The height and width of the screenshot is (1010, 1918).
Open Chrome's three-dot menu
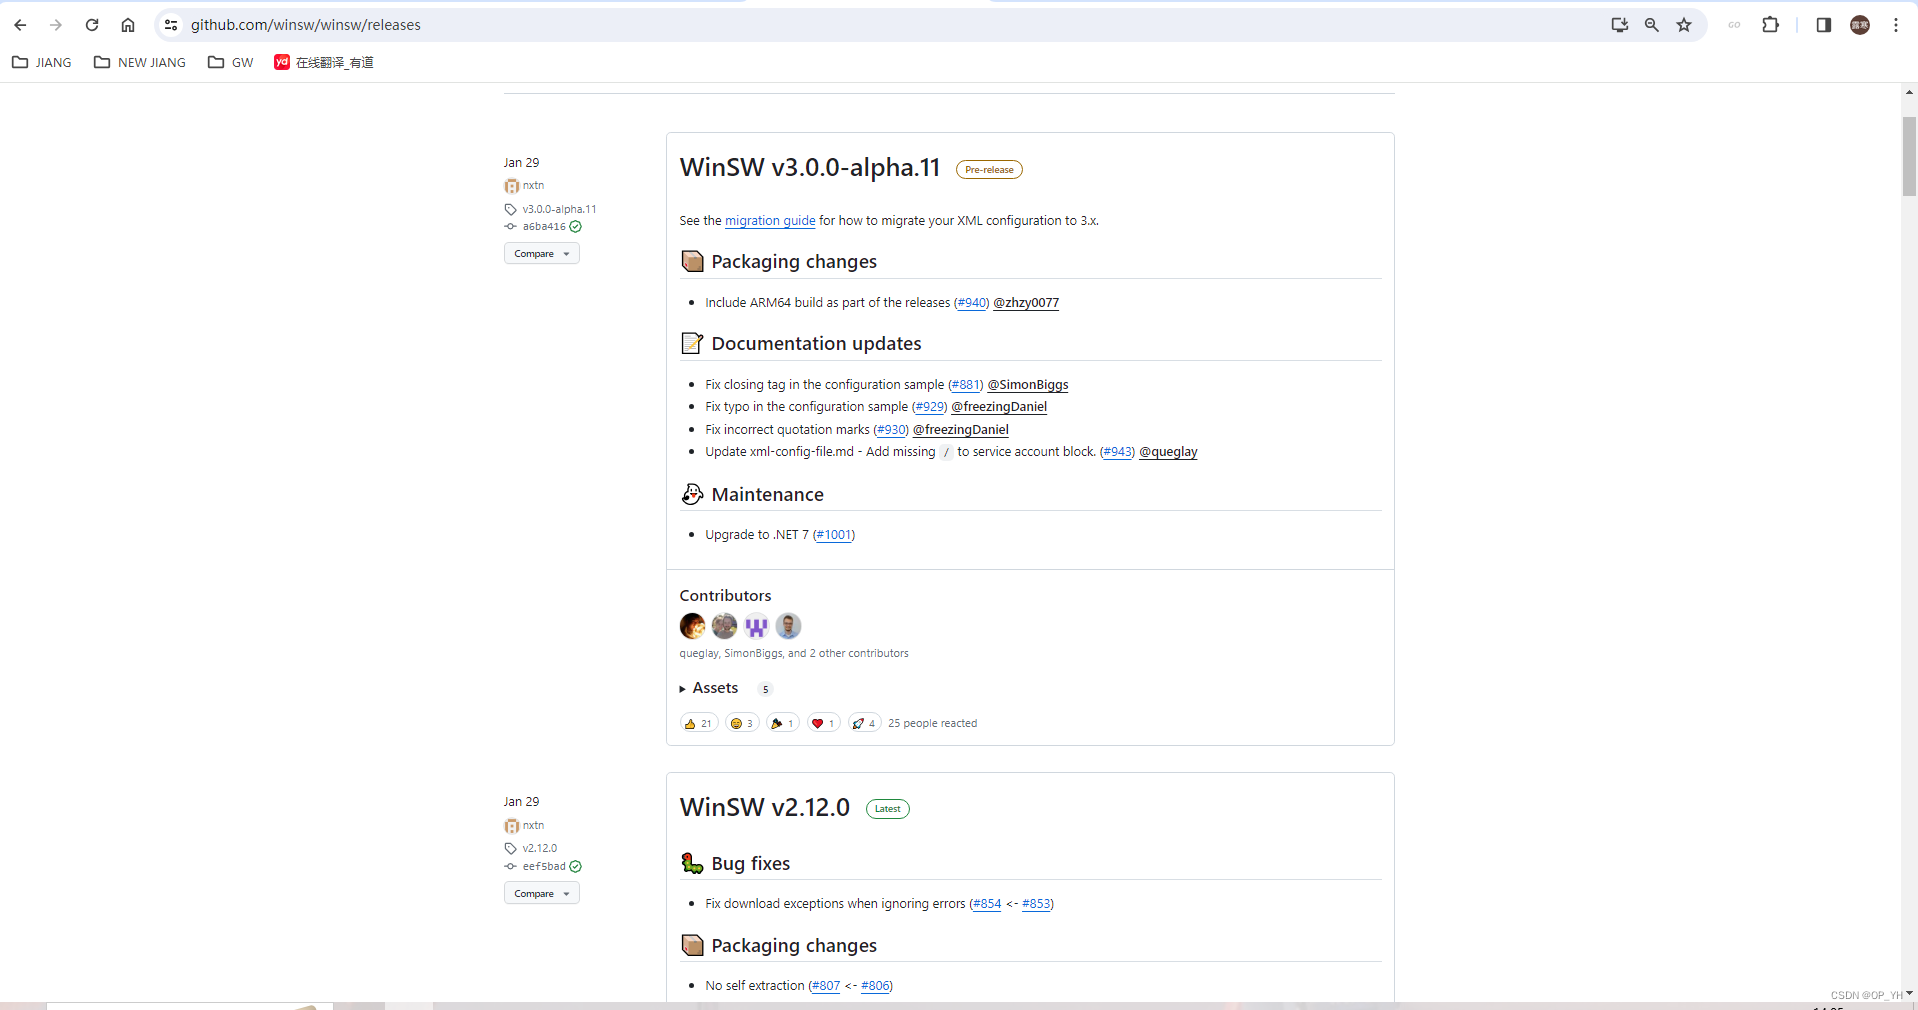click(1895, 25)
